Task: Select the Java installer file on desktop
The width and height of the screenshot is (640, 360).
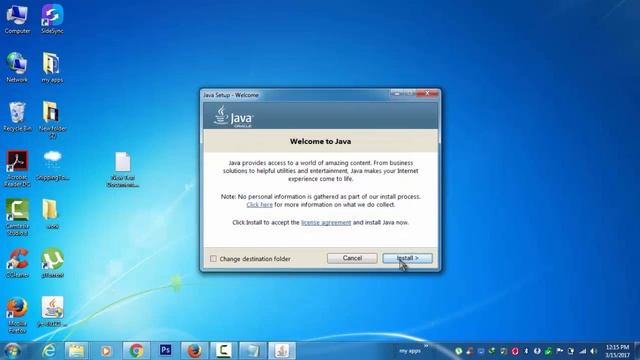Action: click(x=52, y=312)
